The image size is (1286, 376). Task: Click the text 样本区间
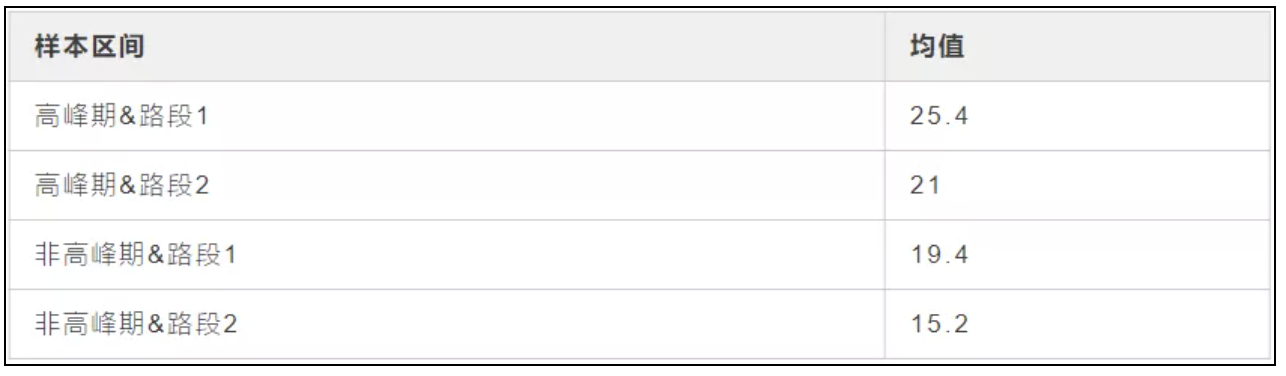click(x=84, y=47)
